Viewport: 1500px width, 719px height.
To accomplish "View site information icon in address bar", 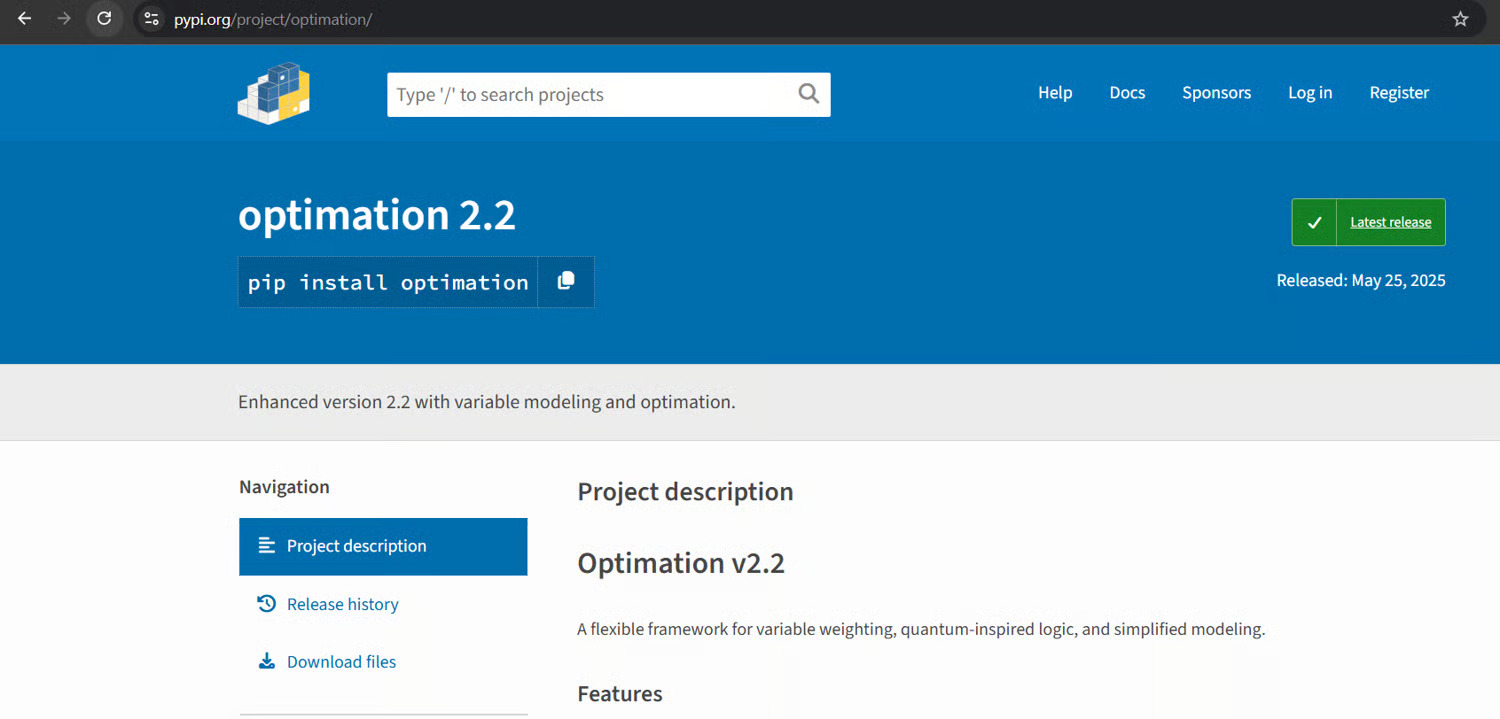I will pos(151,18).
